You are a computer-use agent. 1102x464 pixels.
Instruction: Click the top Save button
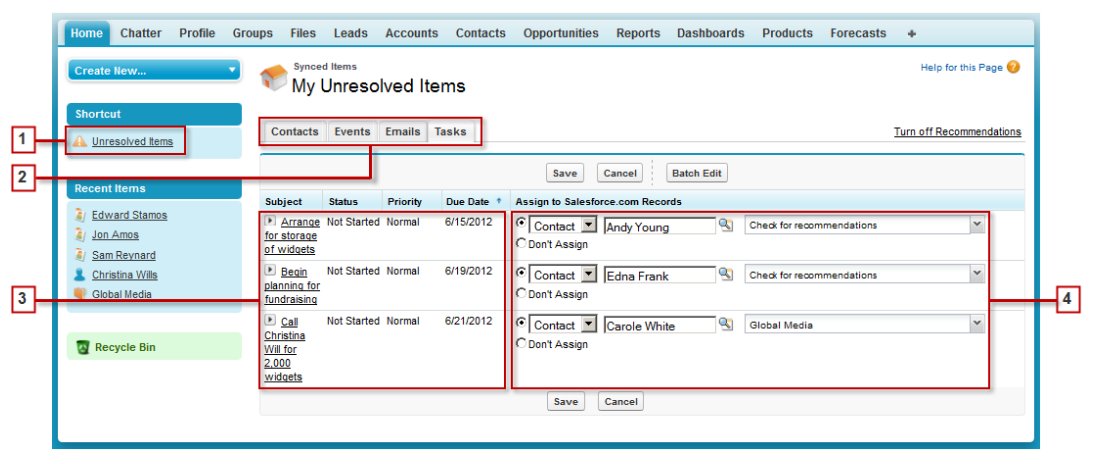(564, 173)
